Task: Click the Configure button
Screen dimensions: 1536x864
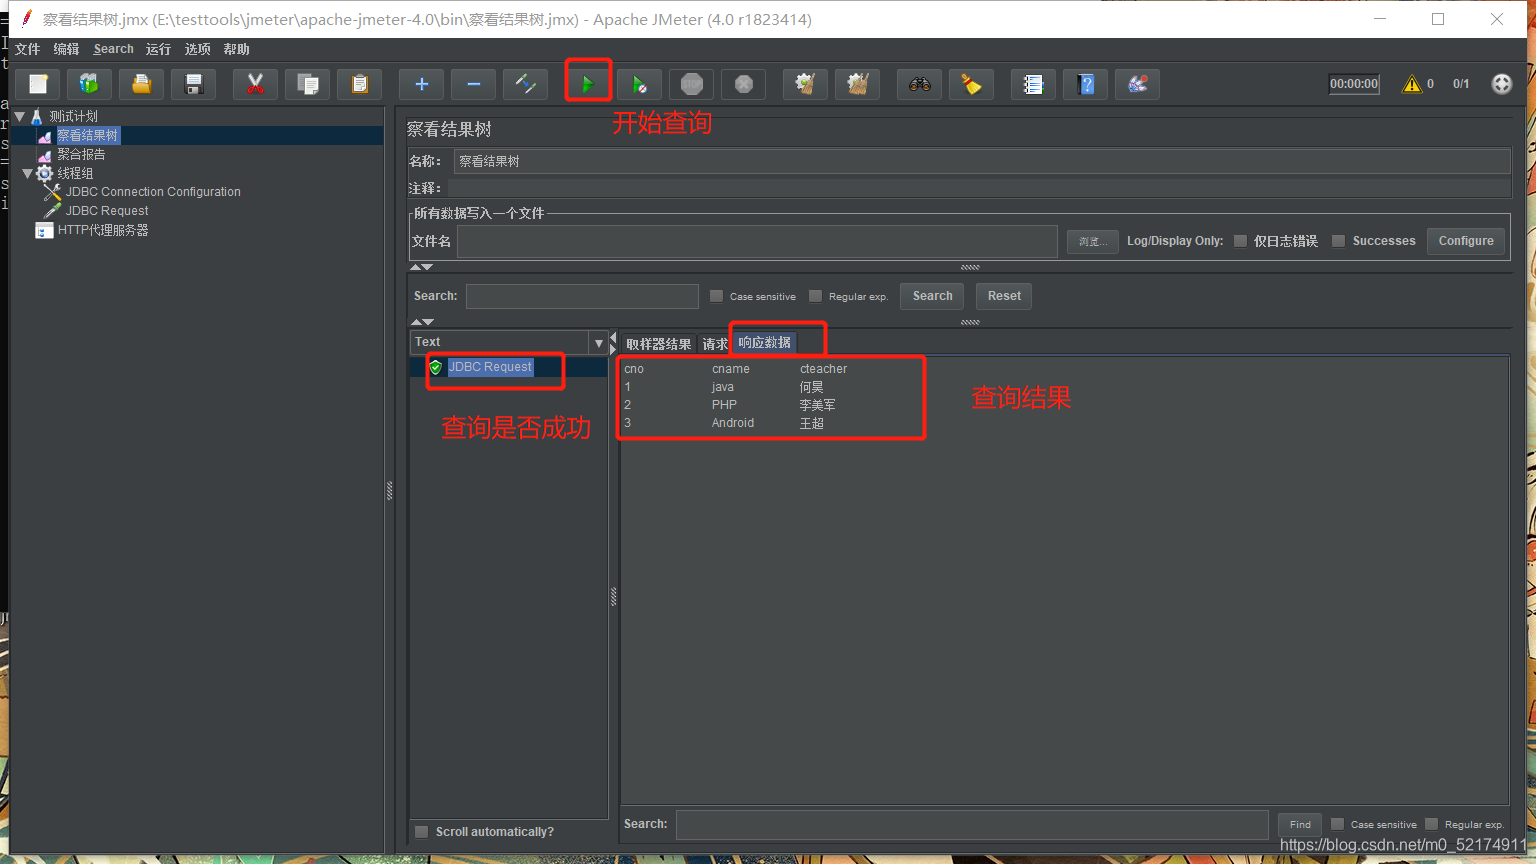Action: 1466,241
